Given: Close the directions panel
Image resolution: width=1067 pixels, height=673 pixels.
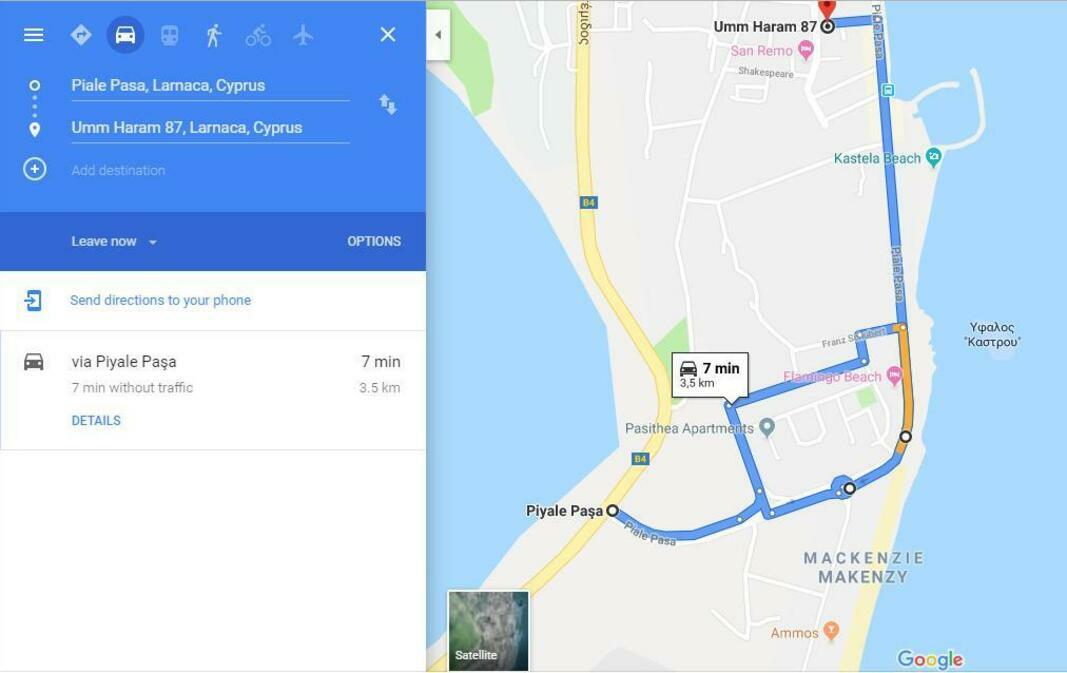Looking at the screenshot, I should (388, 35).
